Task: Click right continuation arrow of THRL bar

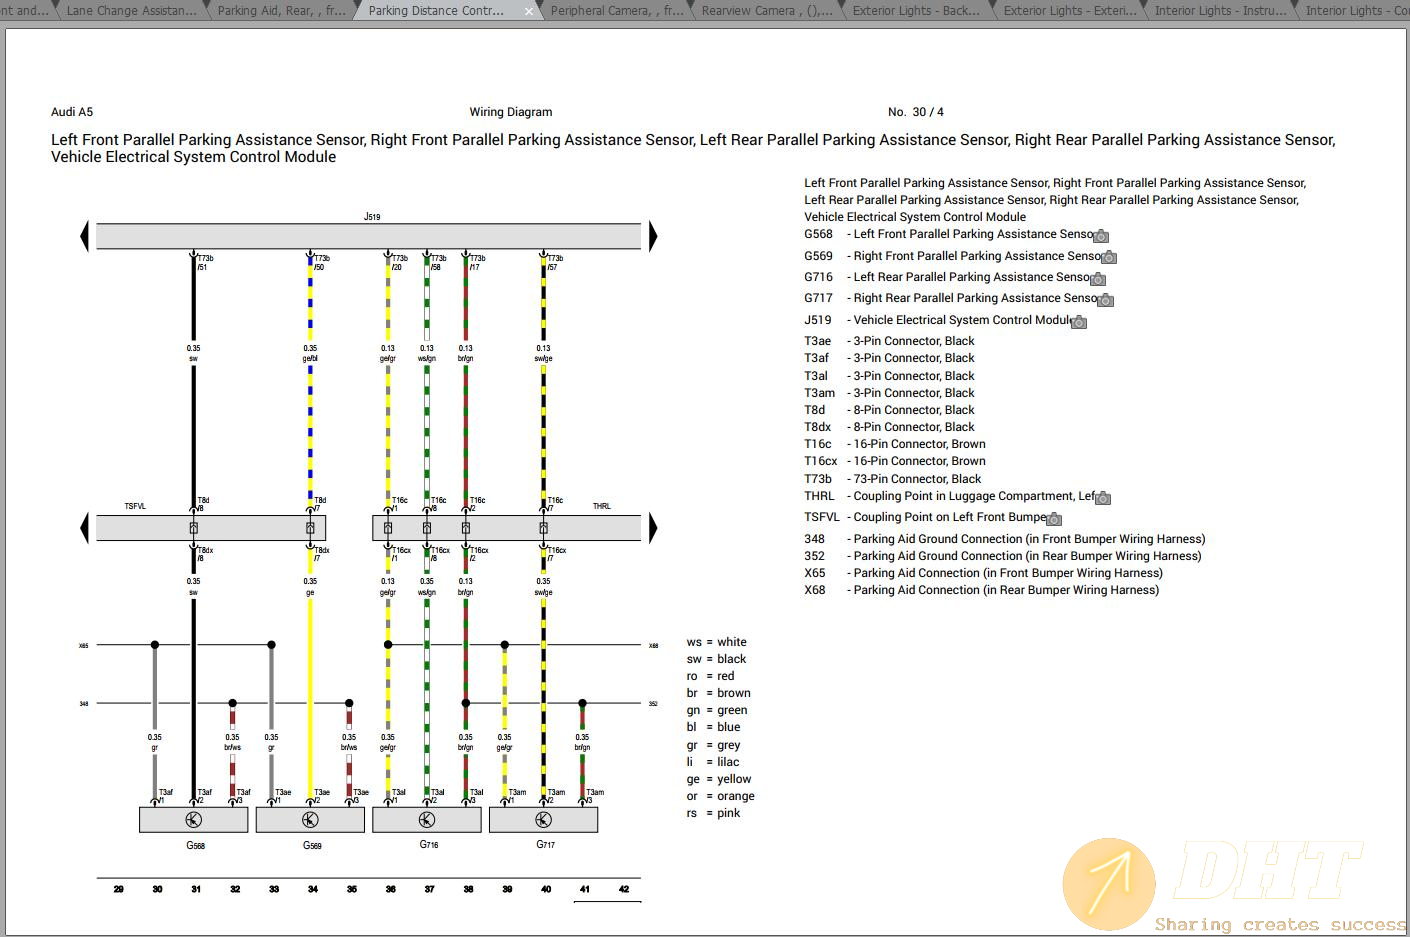Action: 653,527
